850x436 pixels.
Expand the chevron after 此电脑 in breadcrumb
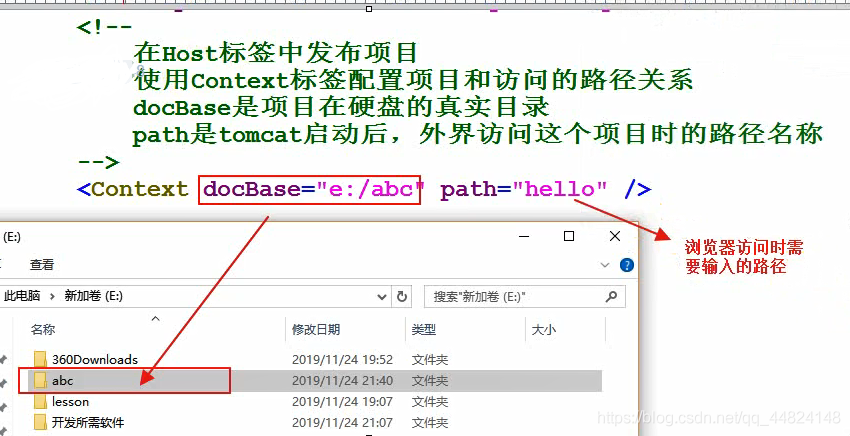click(x=52, y=297)
